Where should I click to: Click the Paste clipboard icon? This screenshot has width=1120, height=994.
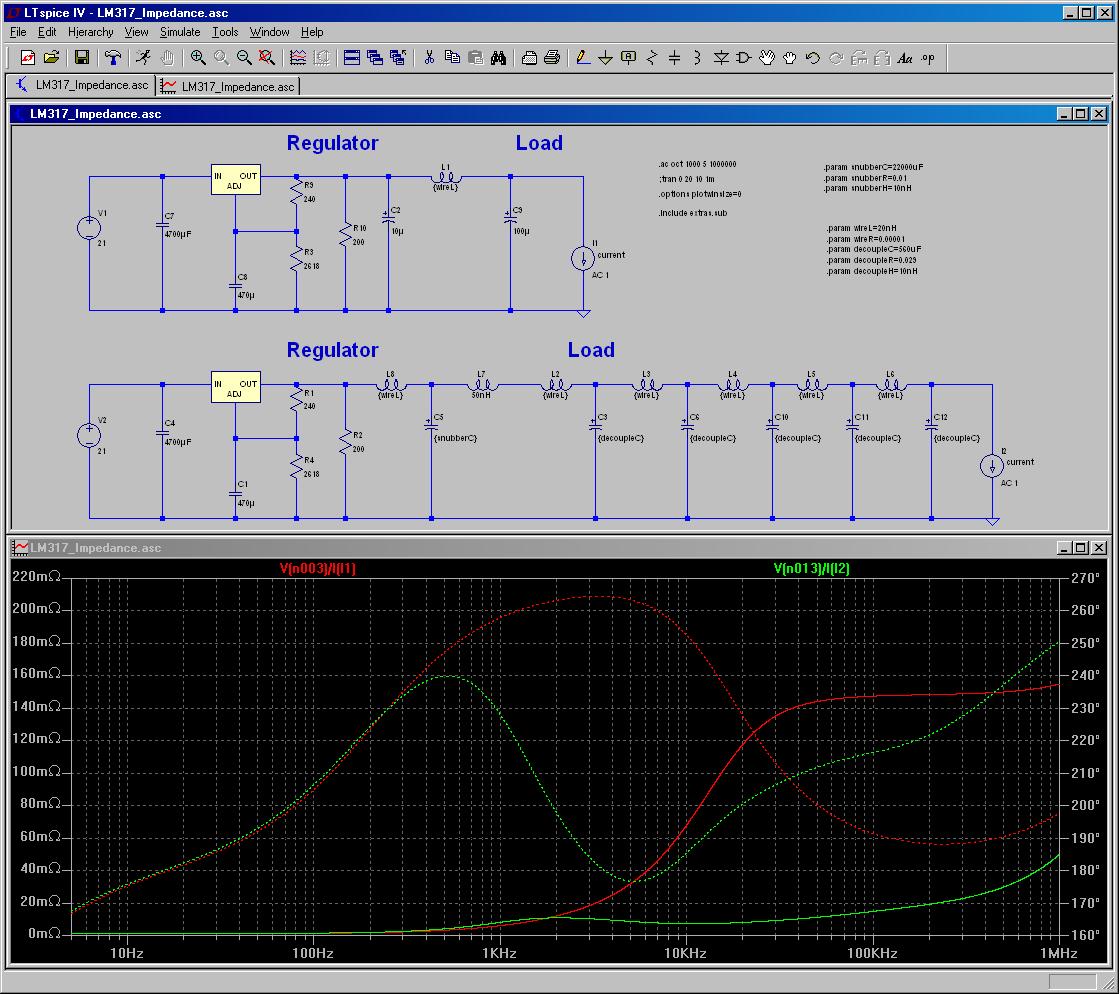point(475,58)
